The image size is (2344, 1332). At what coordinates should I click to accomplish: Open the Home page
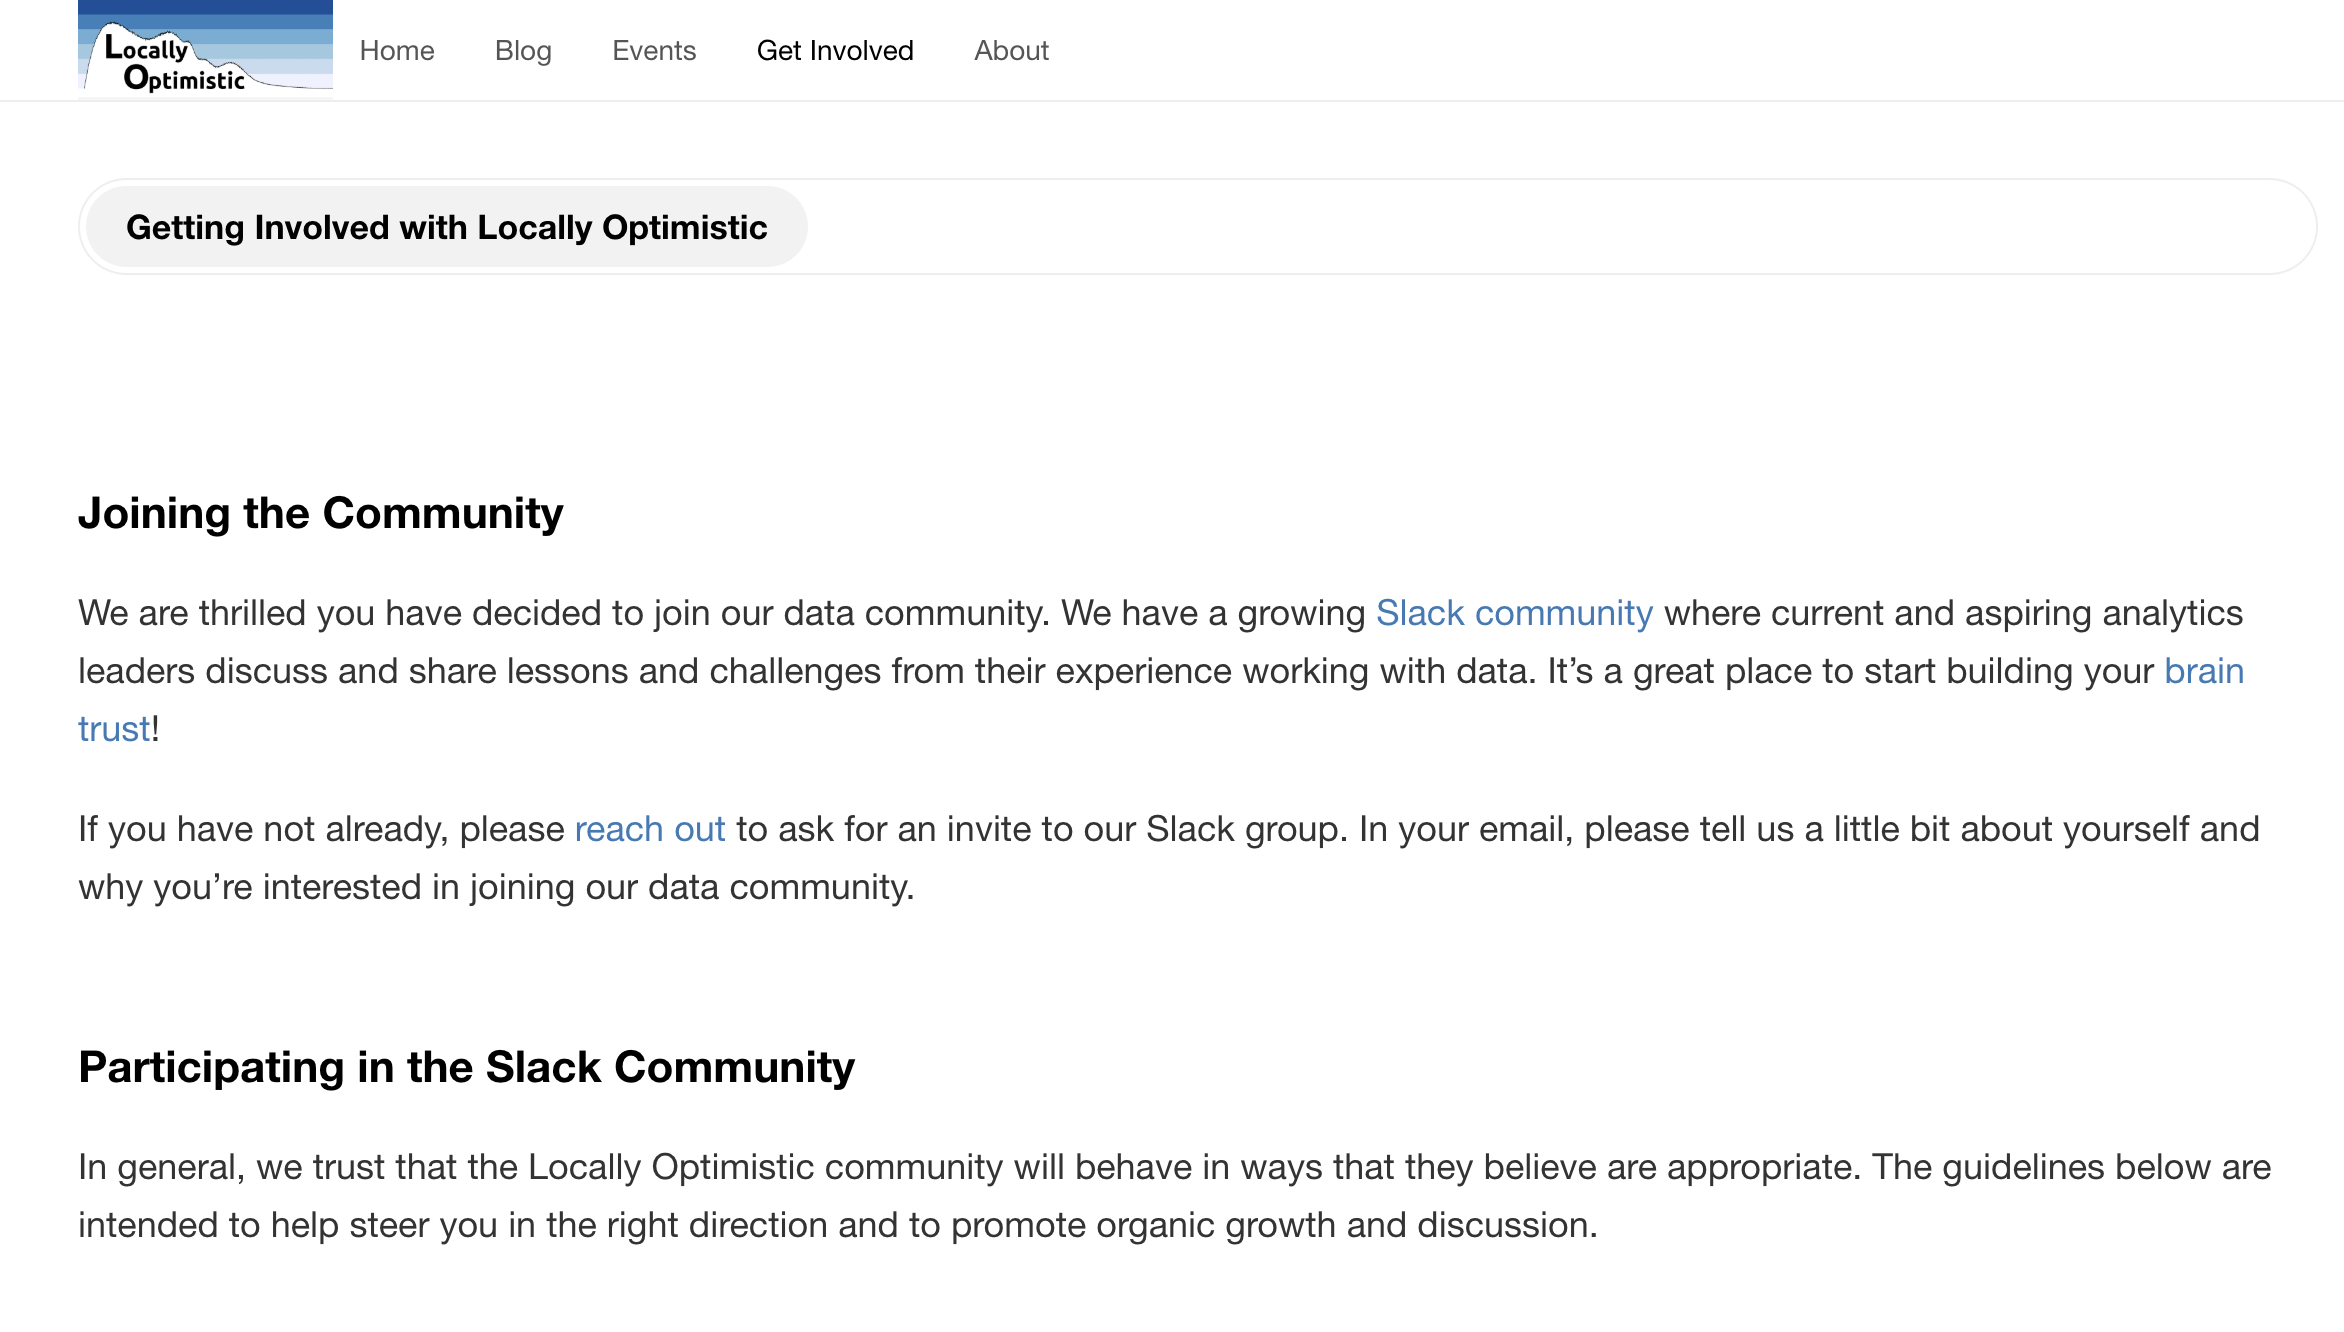click(396, 50)
